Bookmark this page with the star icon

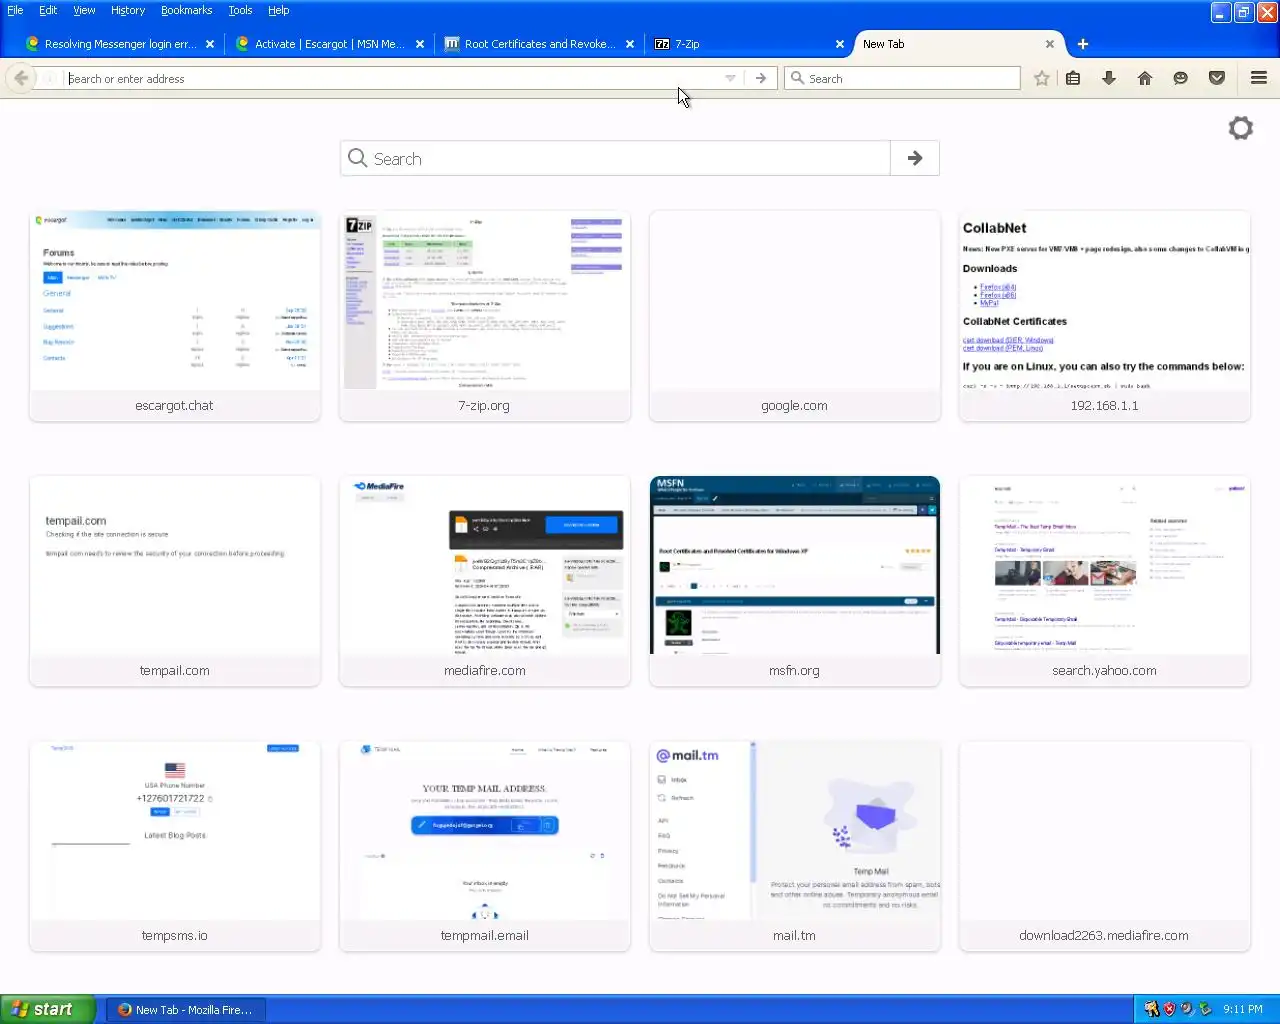pos(1042,78)
